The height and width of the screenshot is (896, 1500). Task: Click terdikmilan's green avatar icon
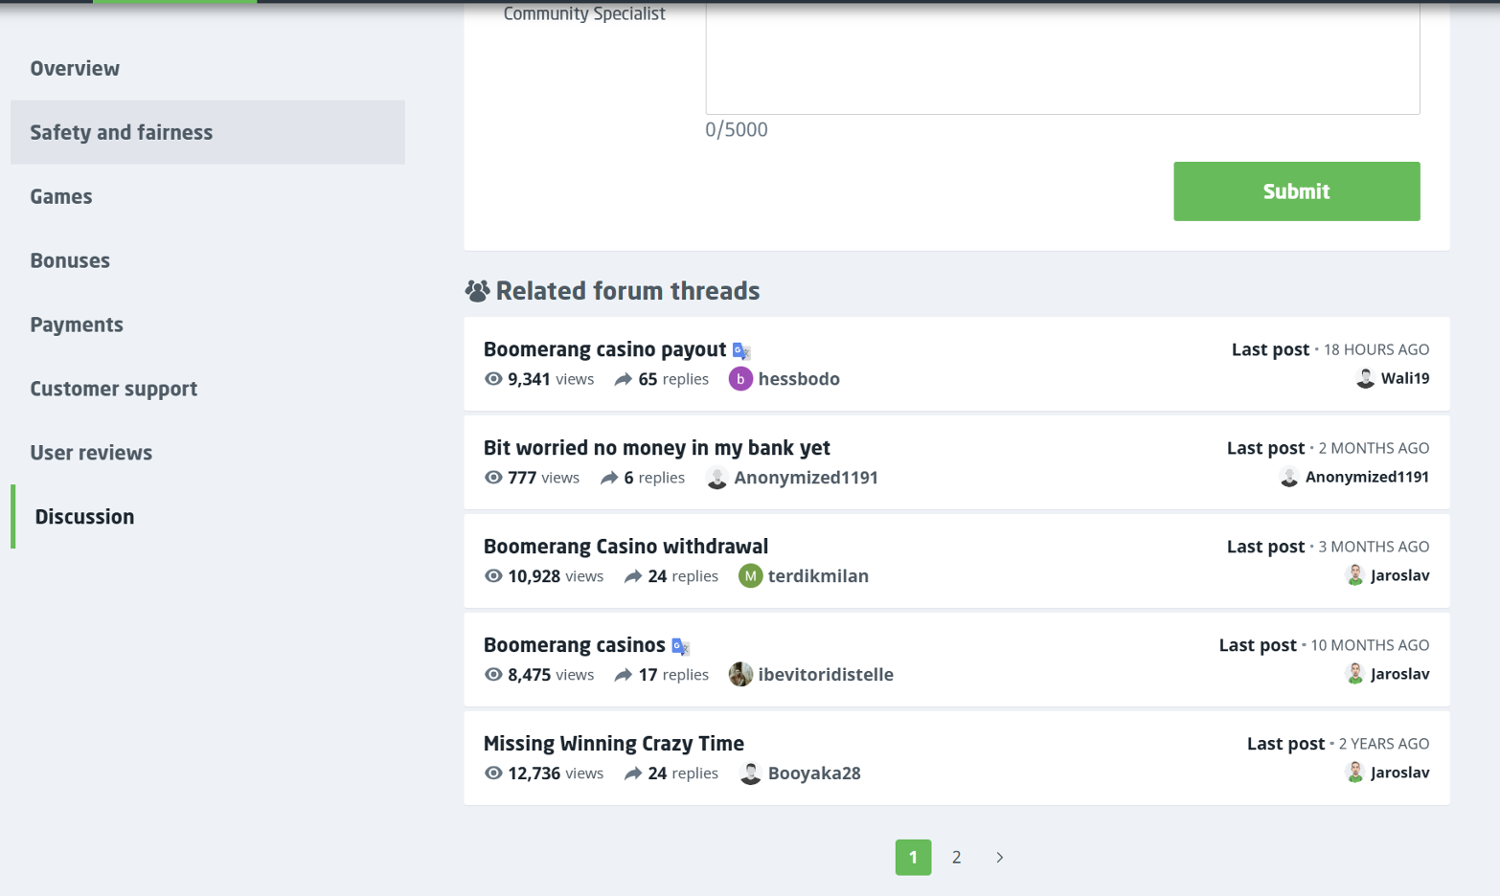pos(750,576)
